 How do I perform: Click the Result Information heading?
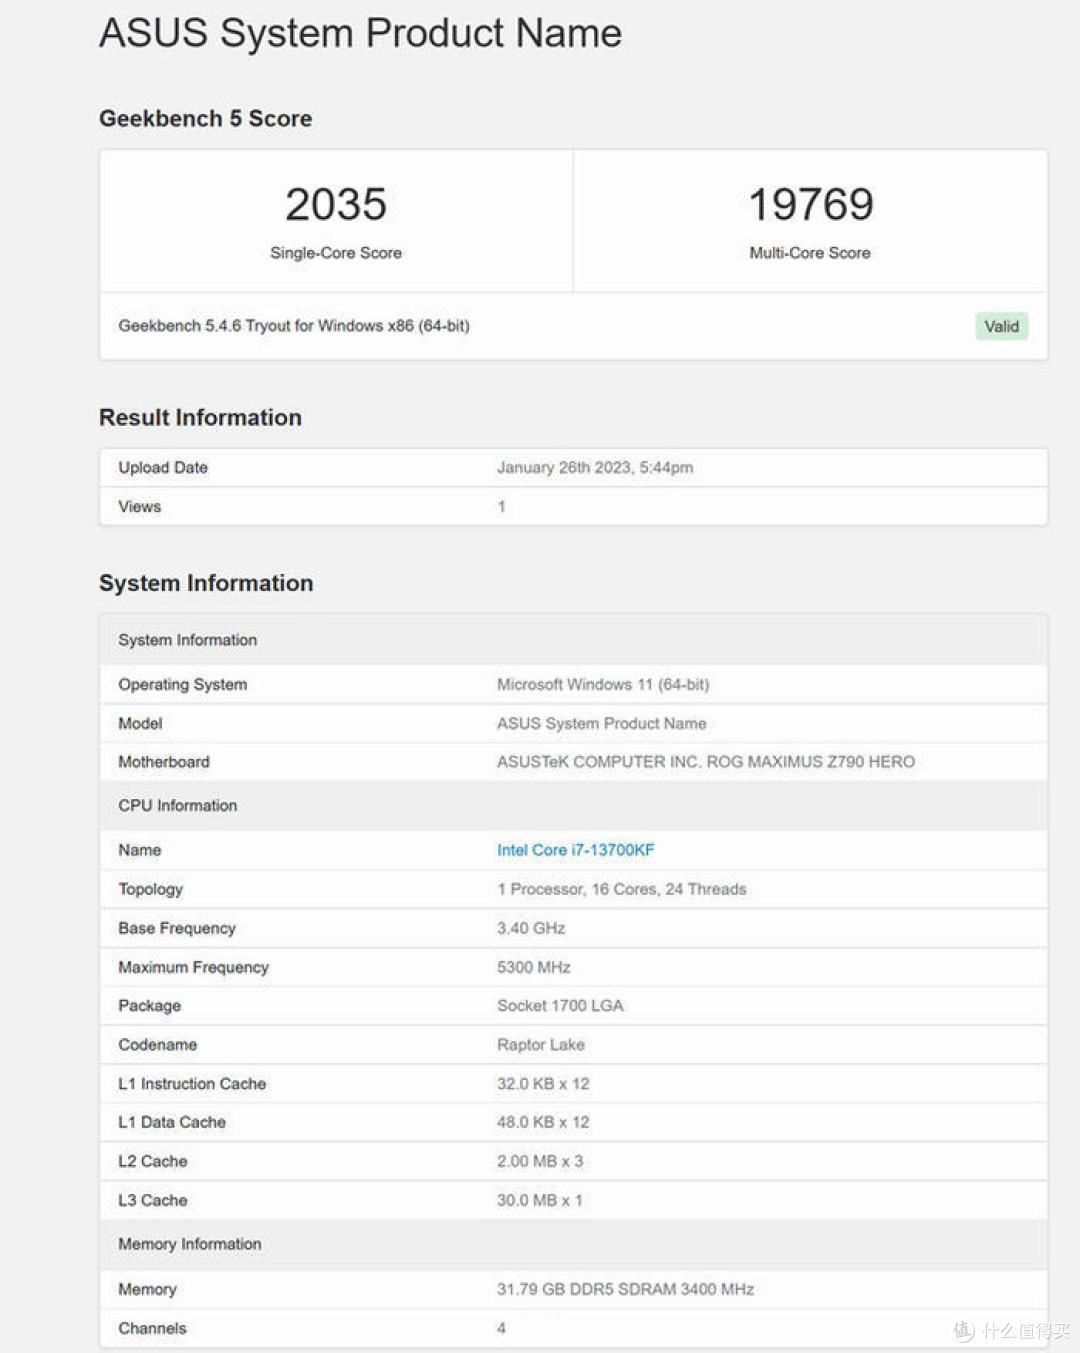click(x=200, y=417)
